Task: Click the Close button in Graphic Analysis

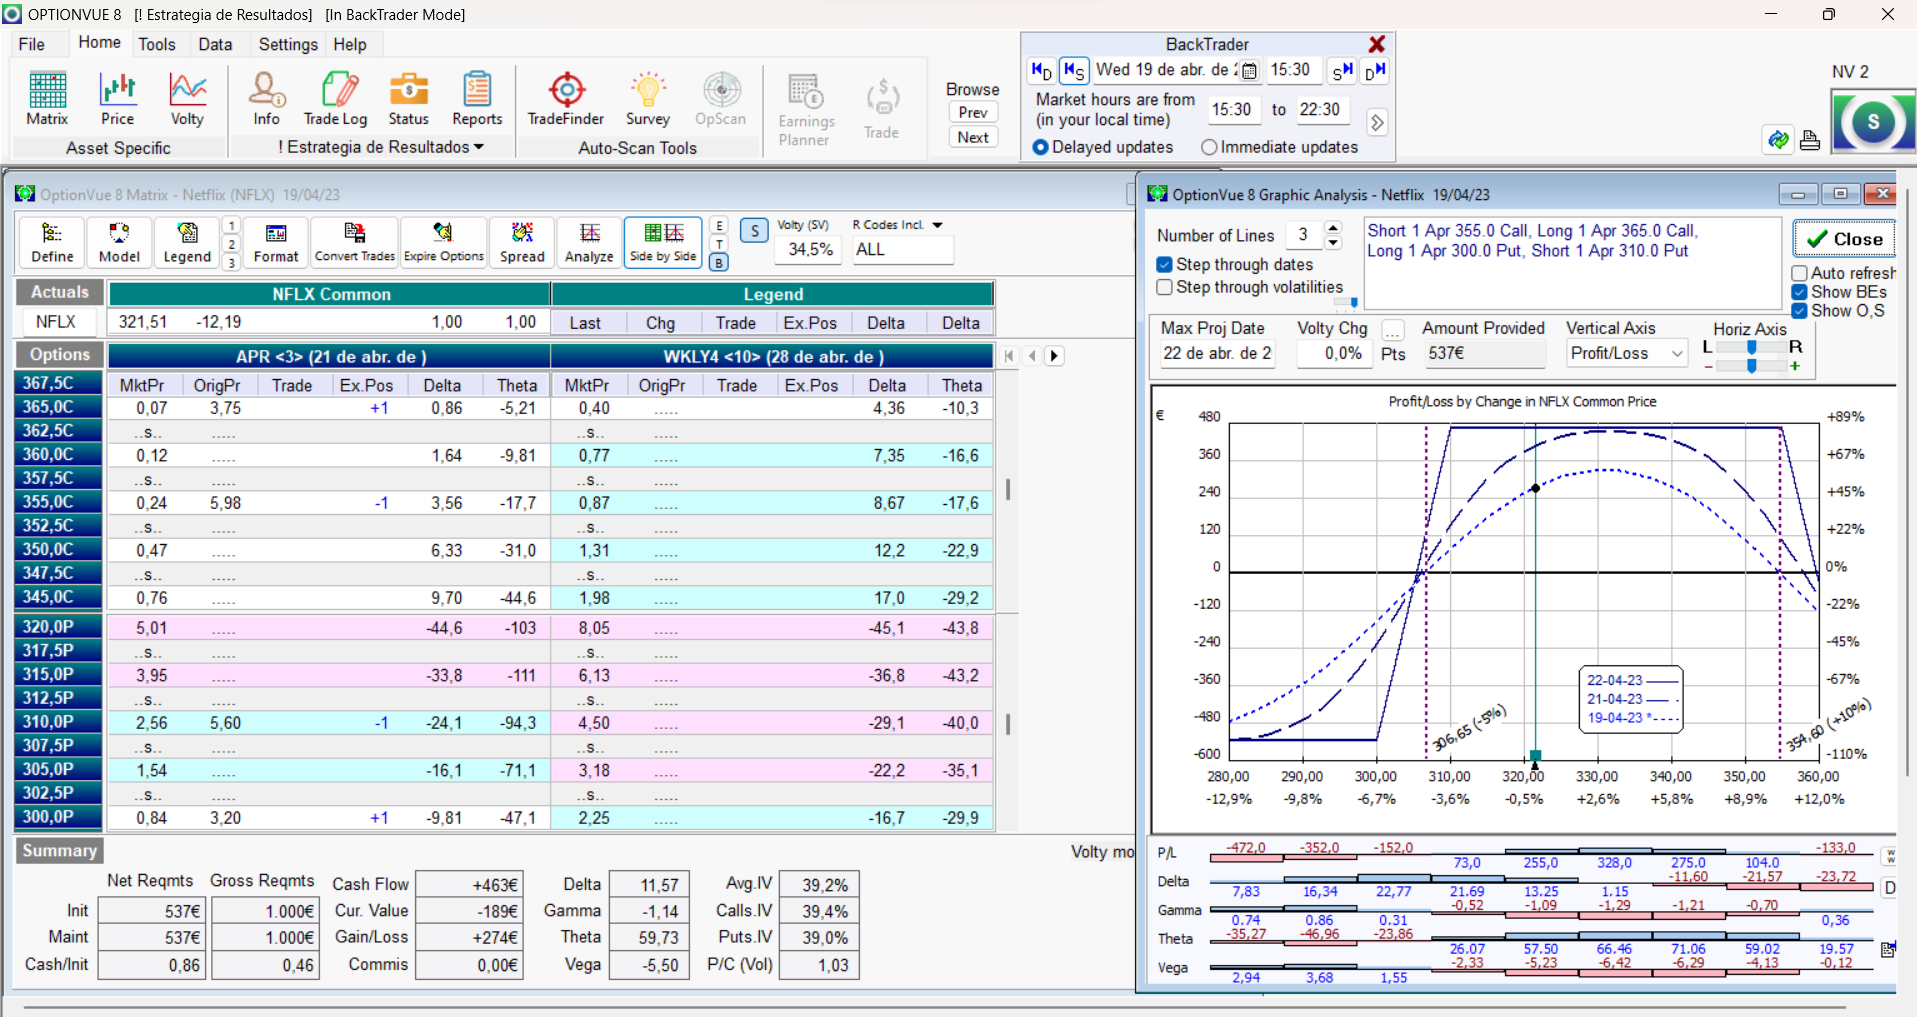Action: (x=1844, y=239)
